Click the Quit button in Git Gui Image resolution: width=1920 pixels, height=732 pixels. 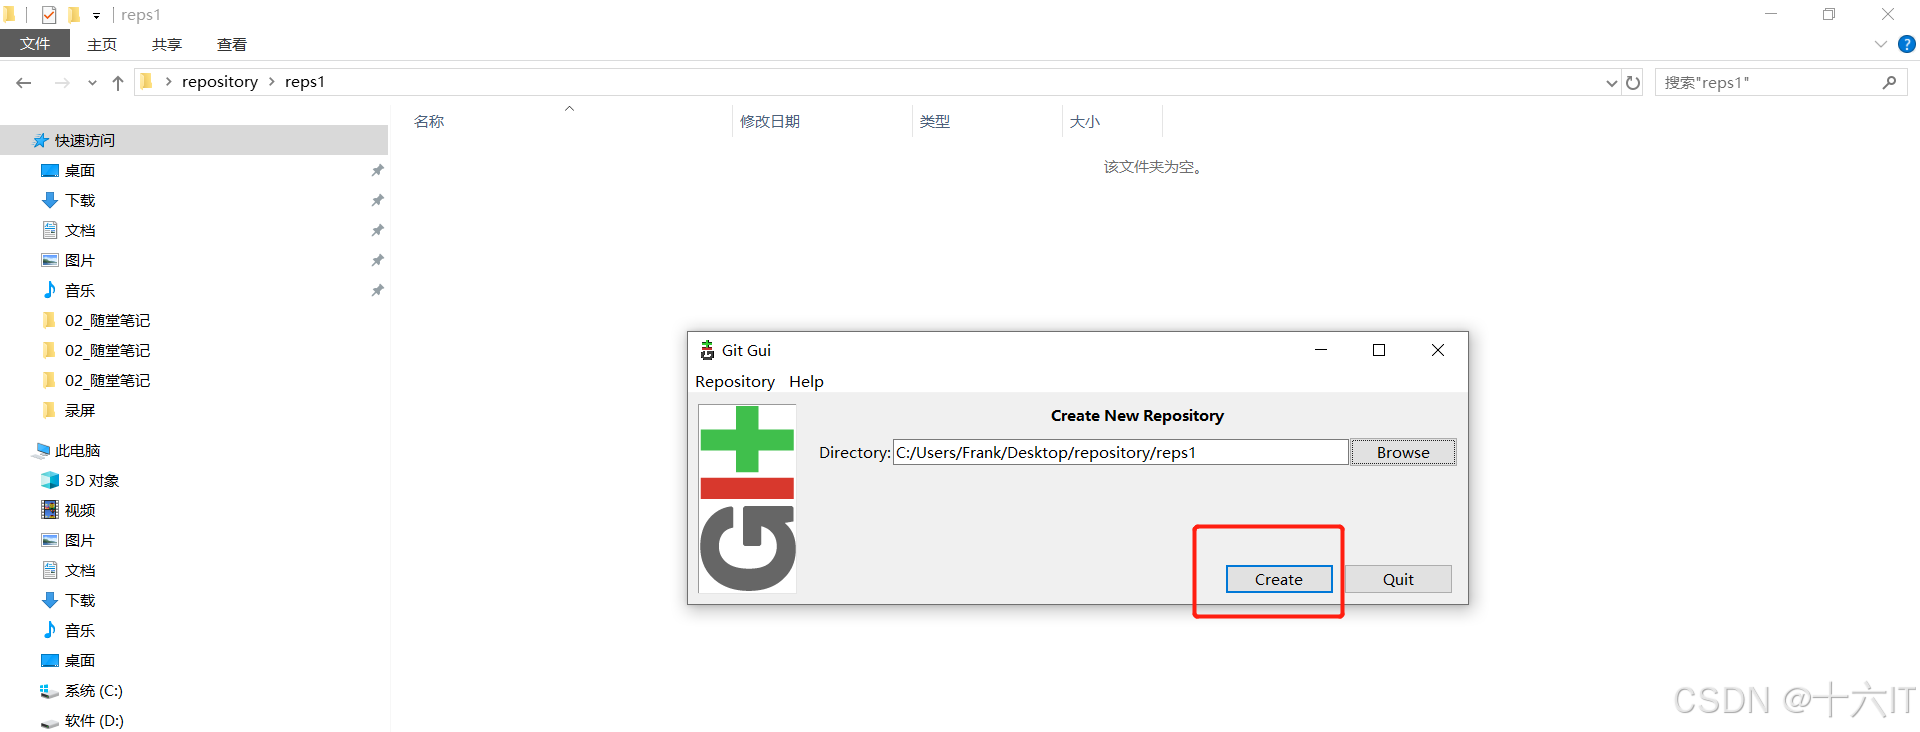click(x=1398, y=579)
